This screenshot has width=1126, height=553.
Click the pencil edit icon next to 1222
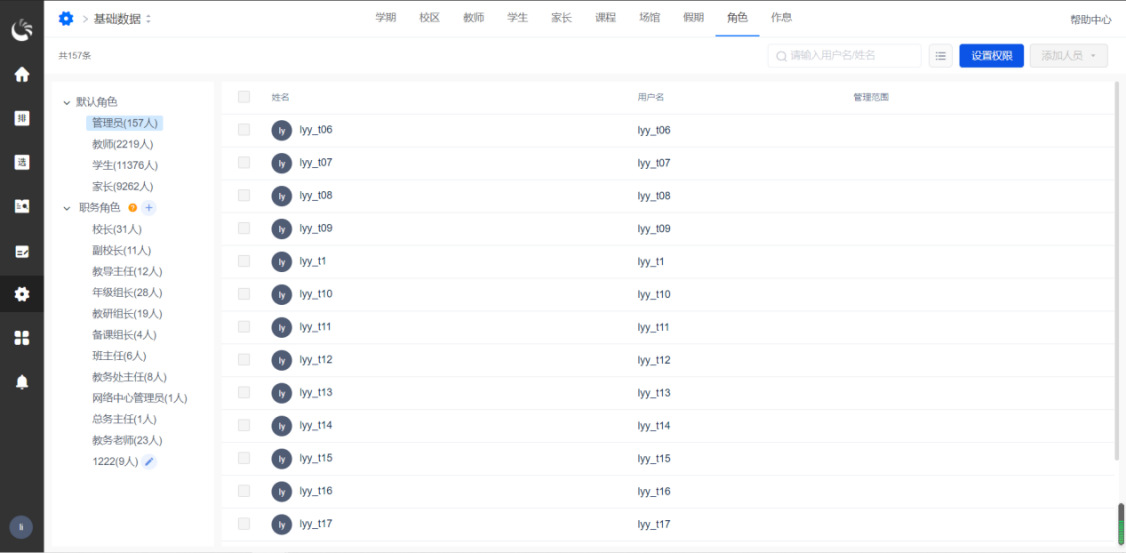pos(149,461)
